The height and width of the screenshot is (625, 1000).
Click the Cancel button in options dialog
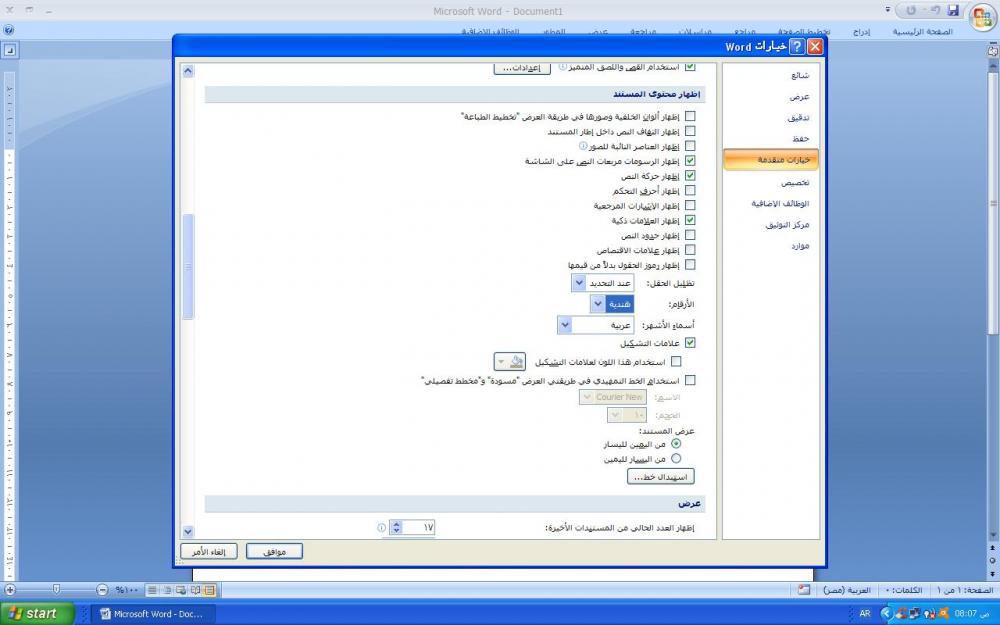click(209, 552)
